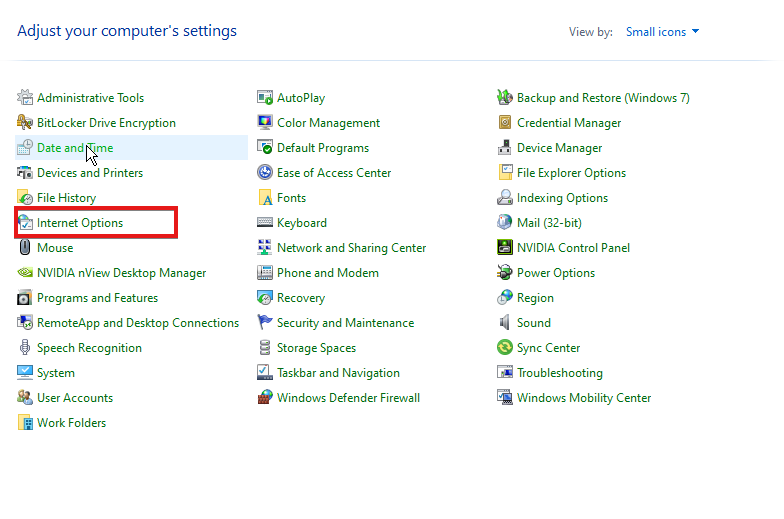Click the BitLocker Drive Encryption icon
Image resolution: width=784 pixels, height=519 pixels.
[24, 122]
